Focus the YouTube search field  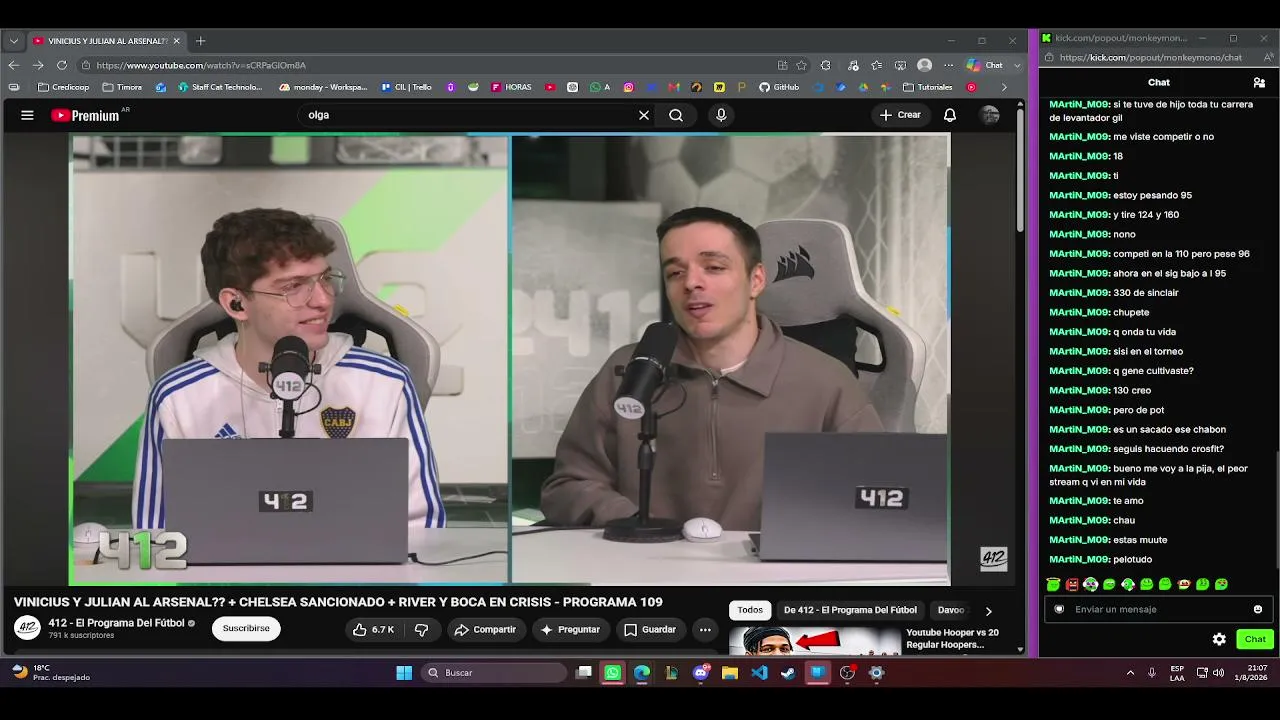click(470, 115)
